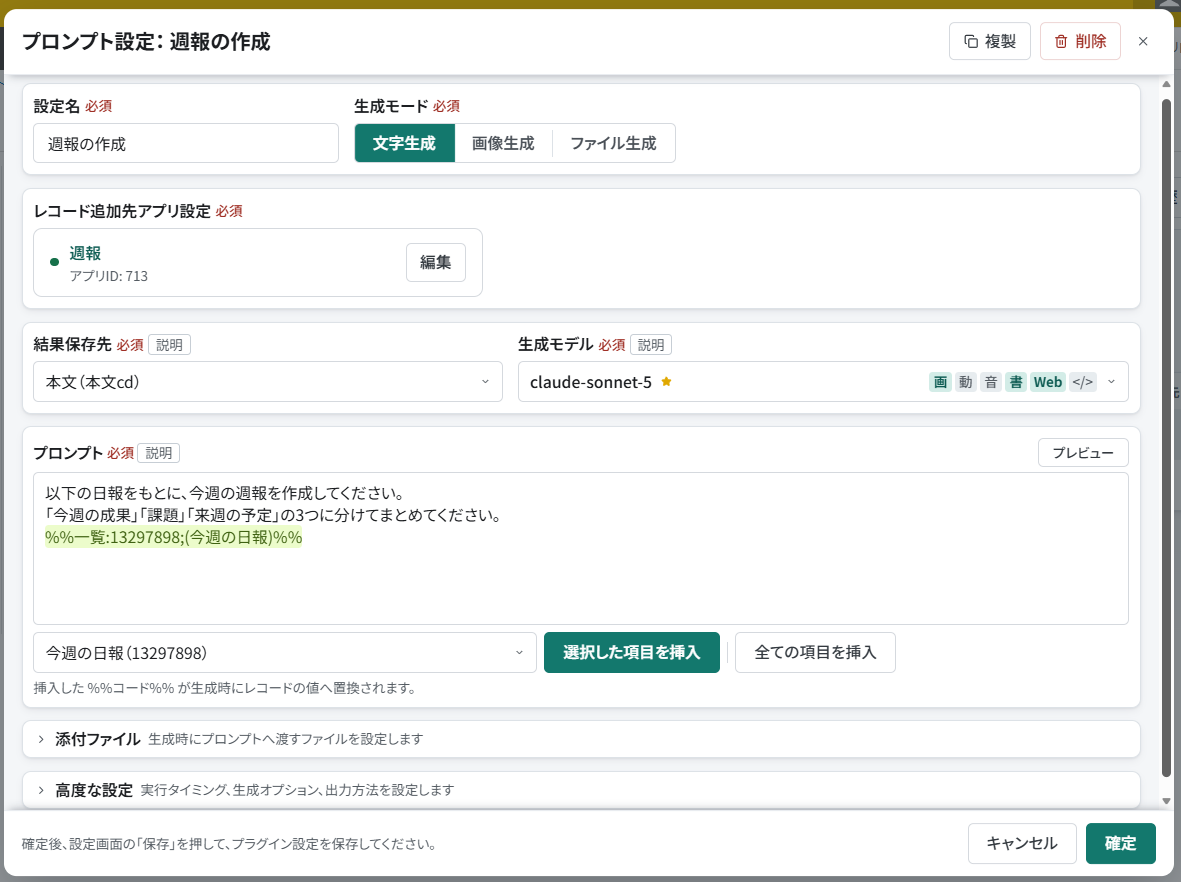Click the 画 capability badge

tap(940, 382)
